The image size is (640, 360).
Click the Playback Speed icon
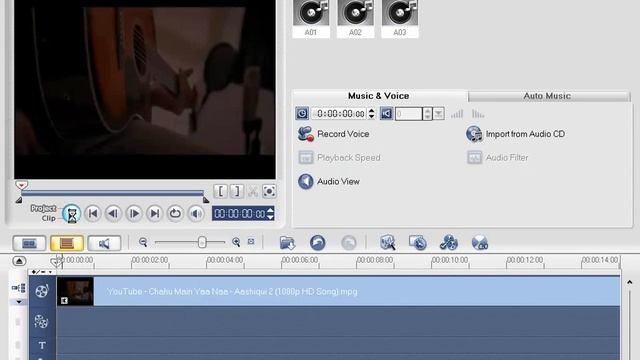[306, 158]
